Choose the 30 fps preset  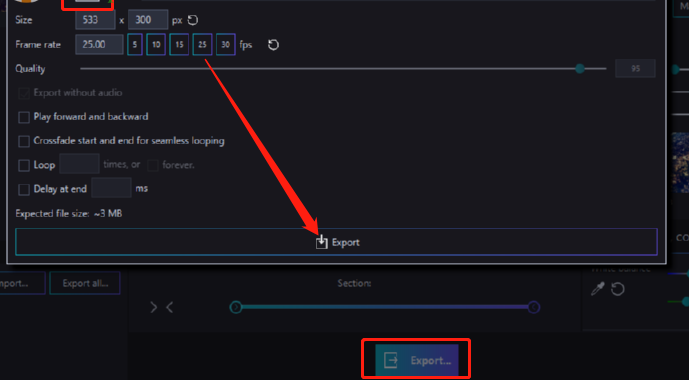(225, 45)
